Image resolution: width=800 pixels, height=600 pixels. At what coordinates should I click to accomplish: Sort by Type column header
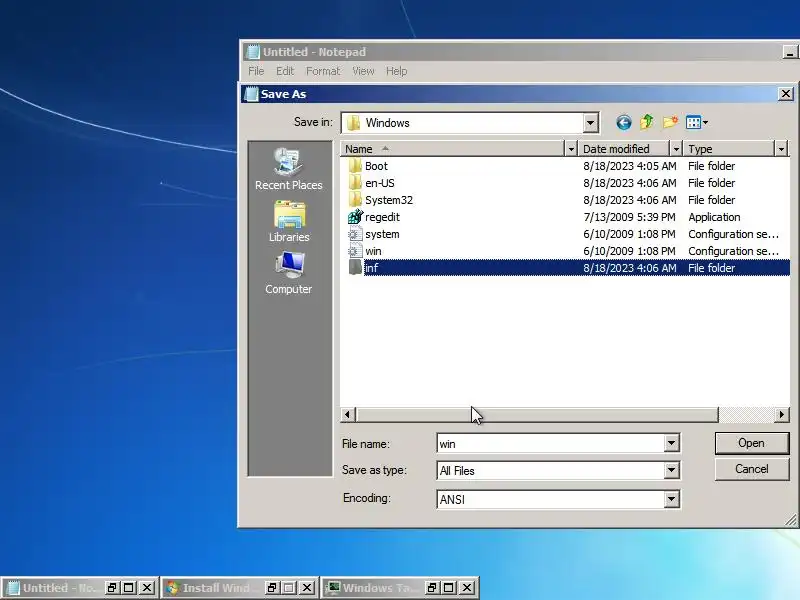tap(729, 149)
